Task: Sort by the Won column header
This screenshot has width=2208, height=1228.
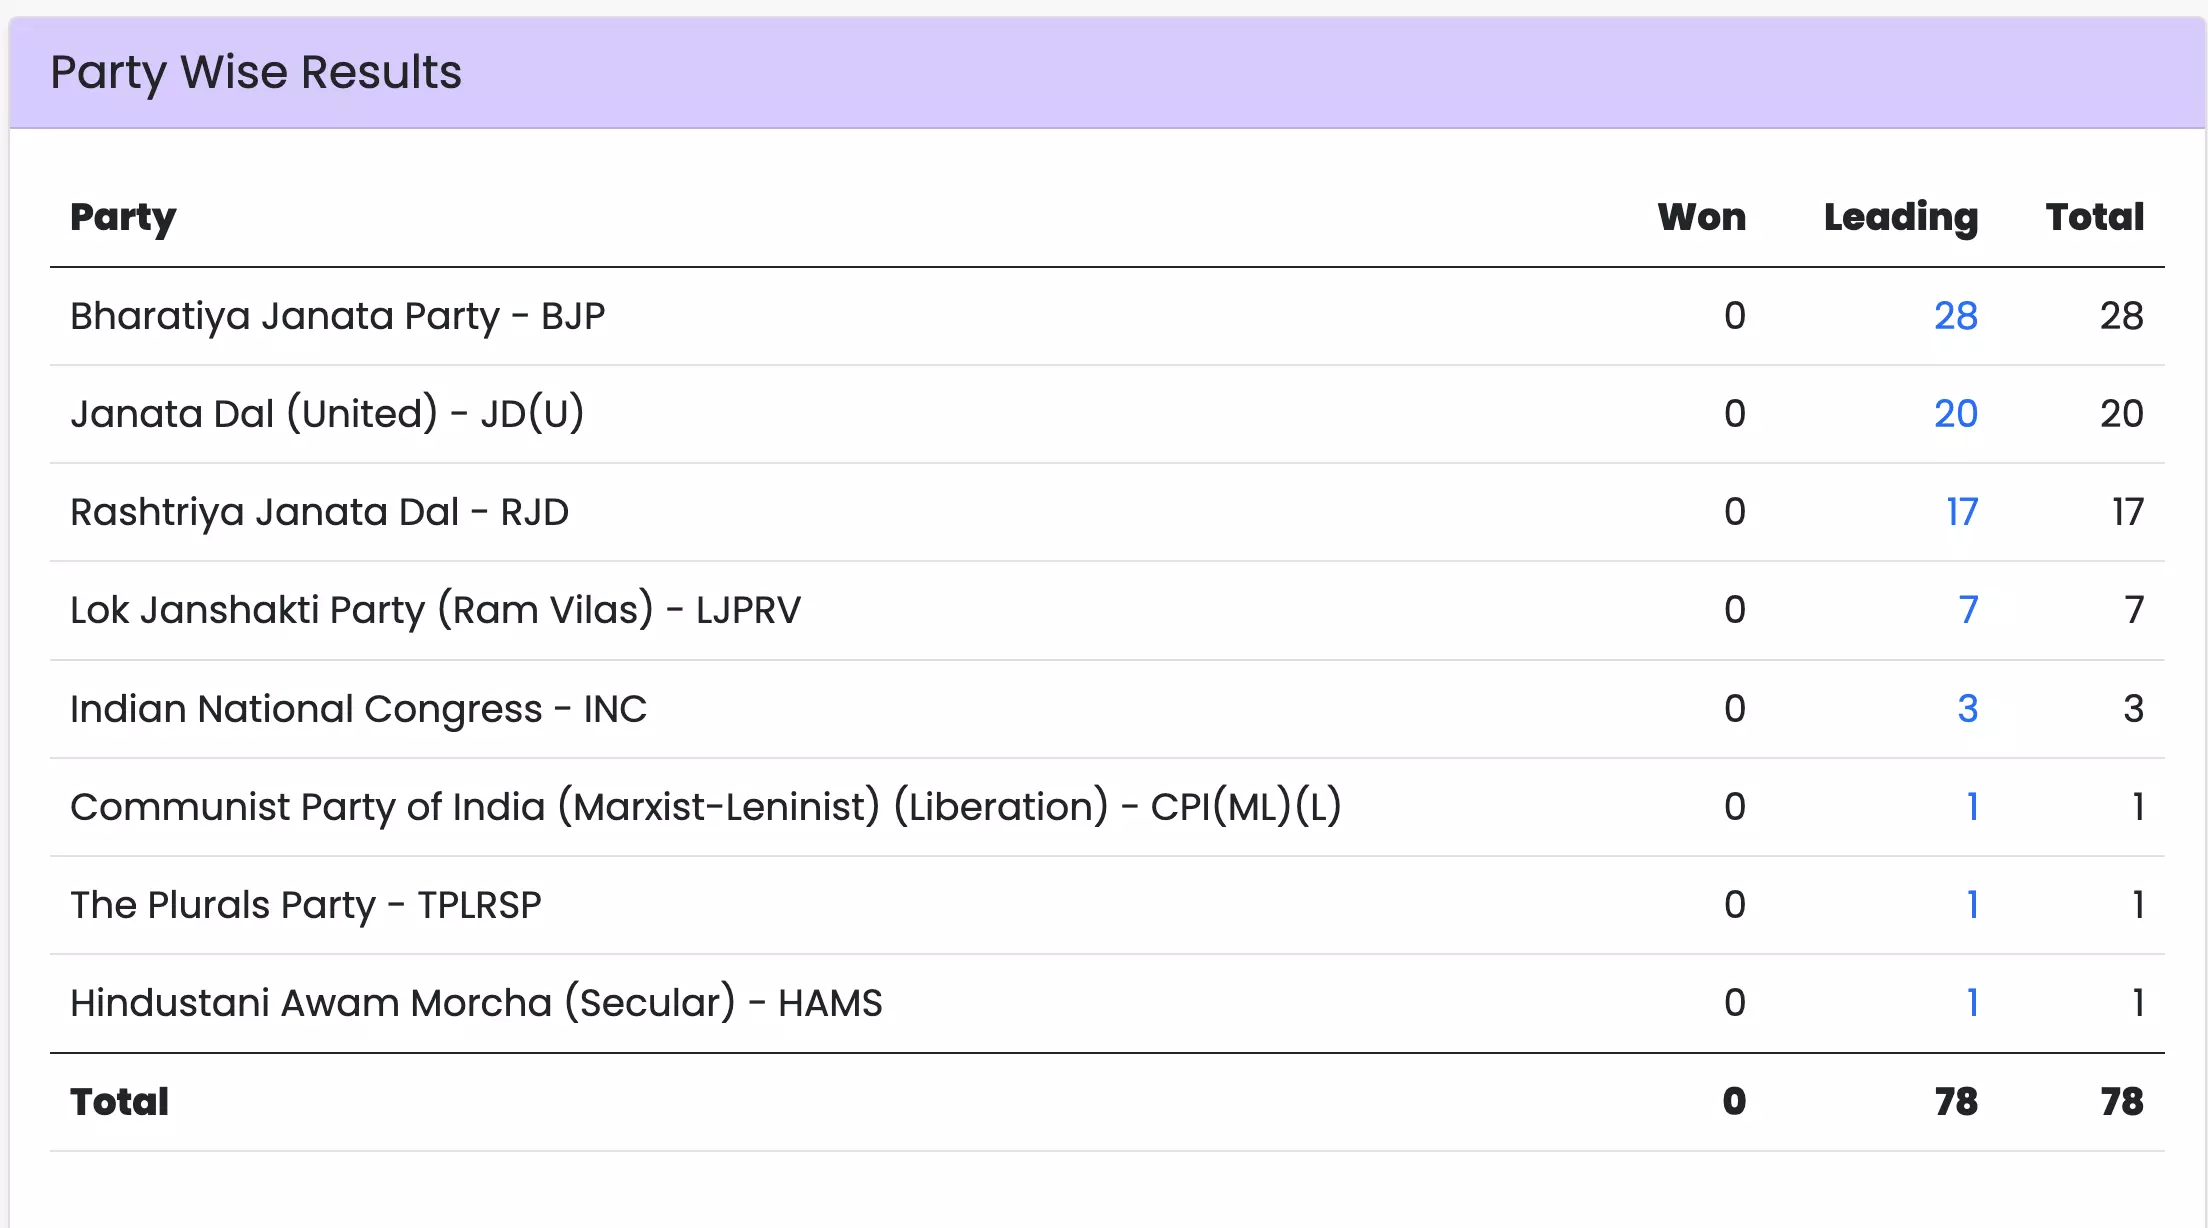Action: click(1702, 217)
